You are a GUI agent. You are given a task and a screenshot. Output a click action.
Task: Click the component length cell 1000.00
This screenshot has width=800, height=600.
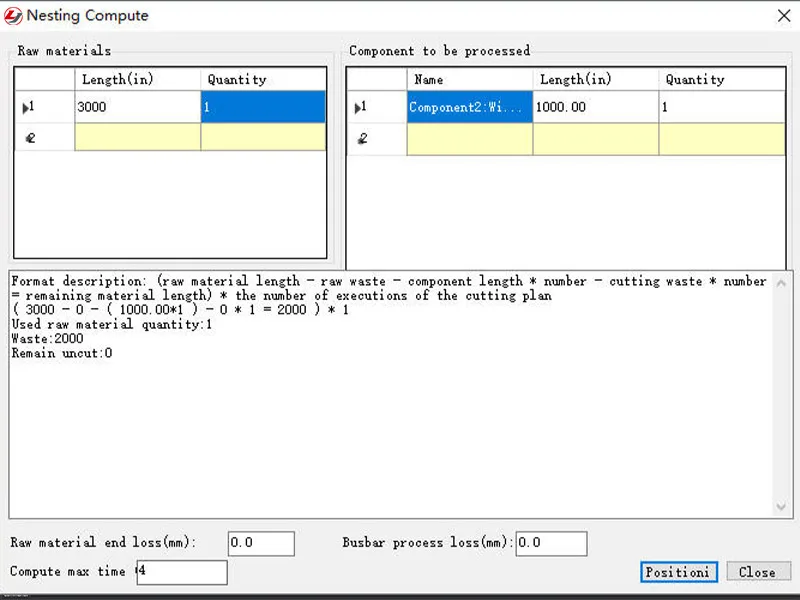coord(595,107)
